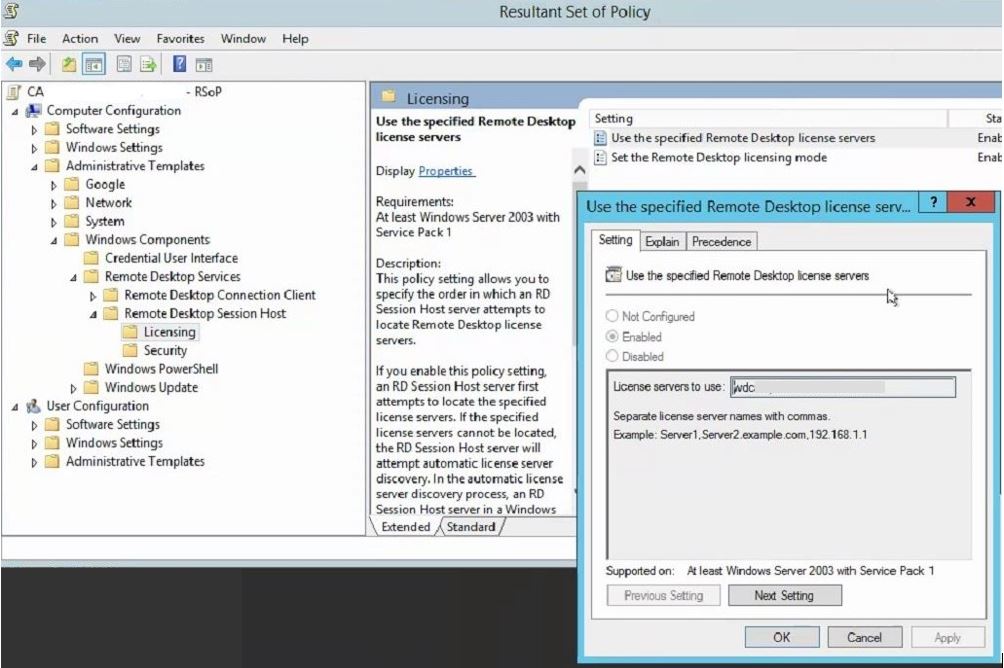
Task: Click the License servers to use field
Action: [842, 387]
